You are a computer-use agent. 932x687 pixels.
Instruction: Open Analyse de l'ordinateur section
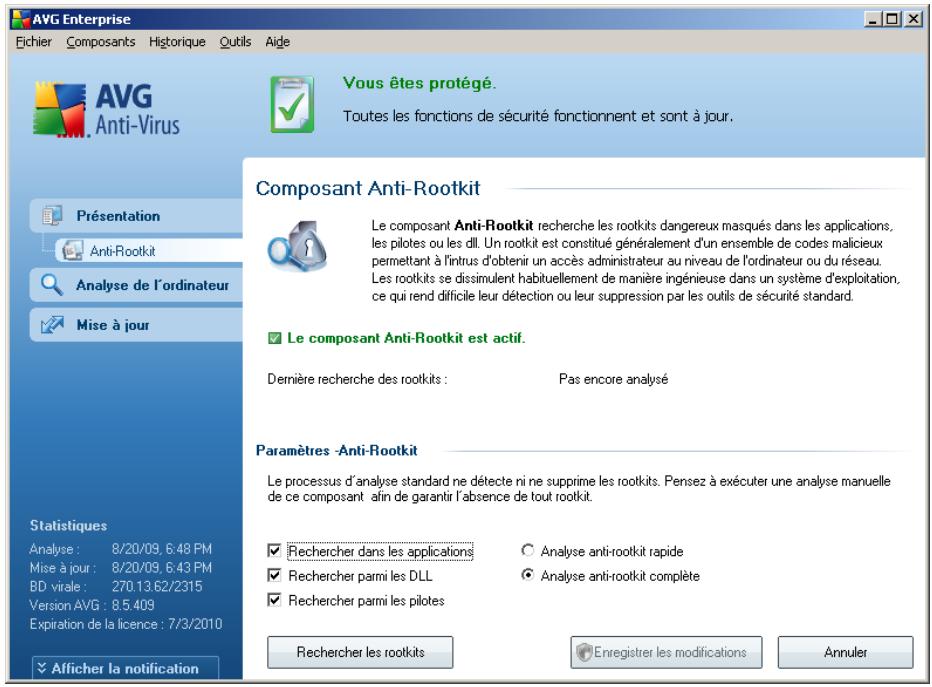click(x=137, y=285)
